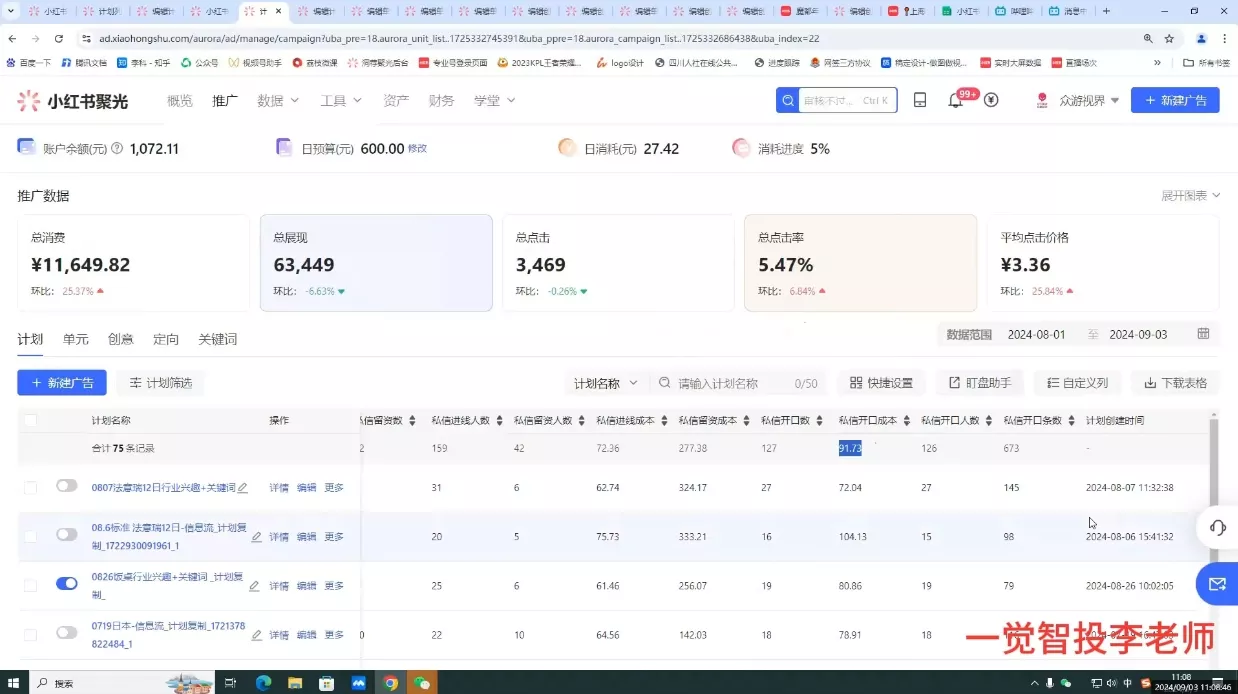Open the notifications bell with 99+ badge
This screenshot has width=1238, height=694.
[x=956, y=100]
